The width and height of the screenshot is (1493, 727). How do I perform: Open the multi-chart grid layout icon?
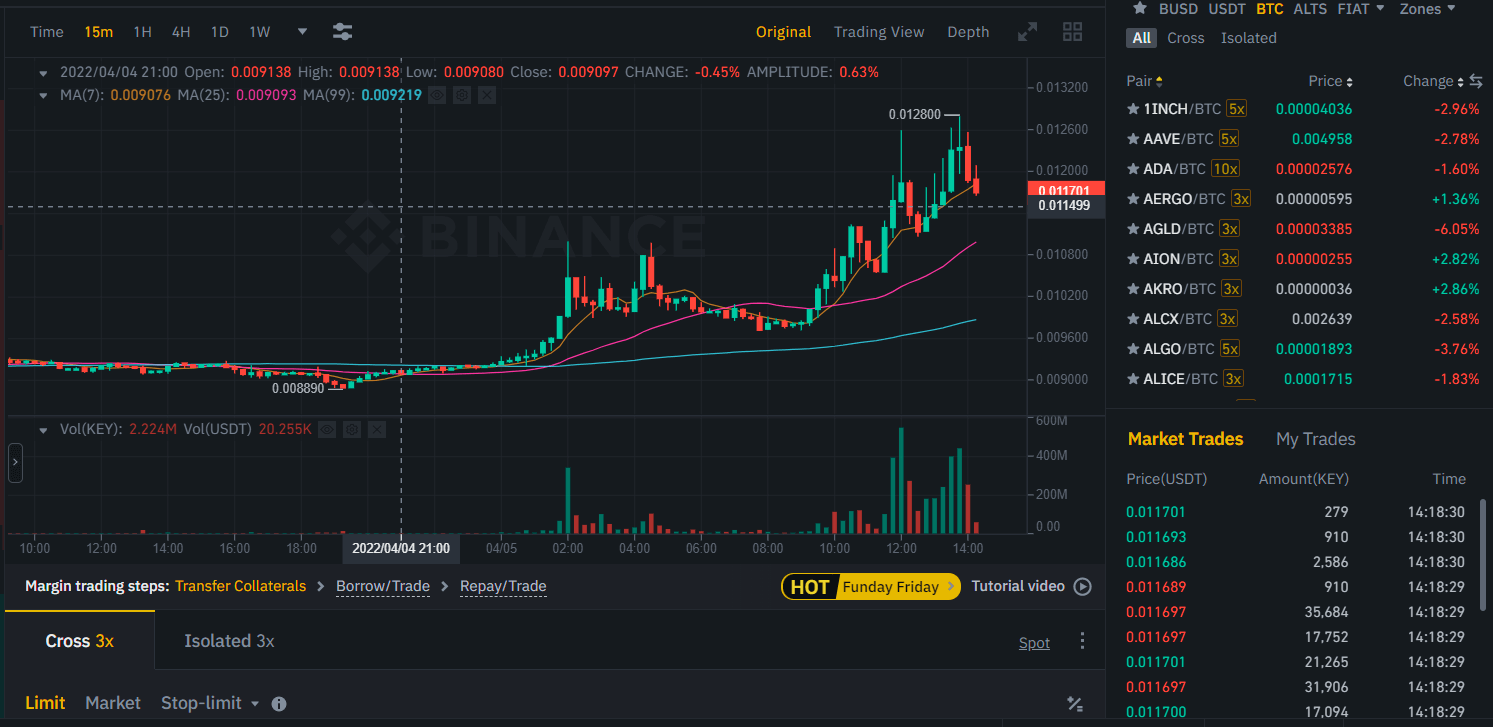pyautogui.click(x=1072, y=32)
